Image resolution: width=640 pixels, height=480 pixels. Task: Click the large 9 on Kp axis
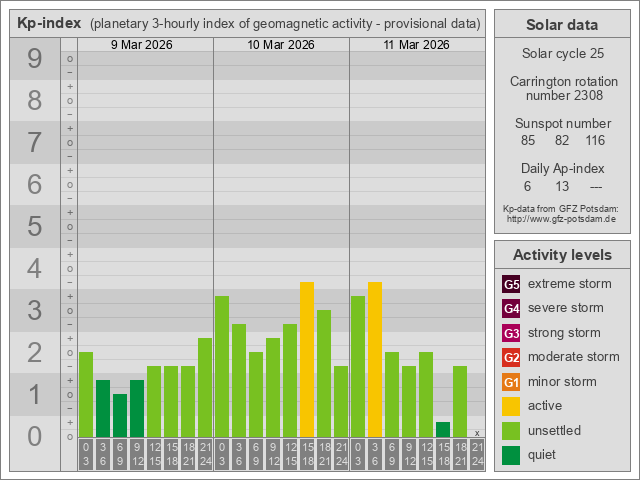tap(35, 60)
